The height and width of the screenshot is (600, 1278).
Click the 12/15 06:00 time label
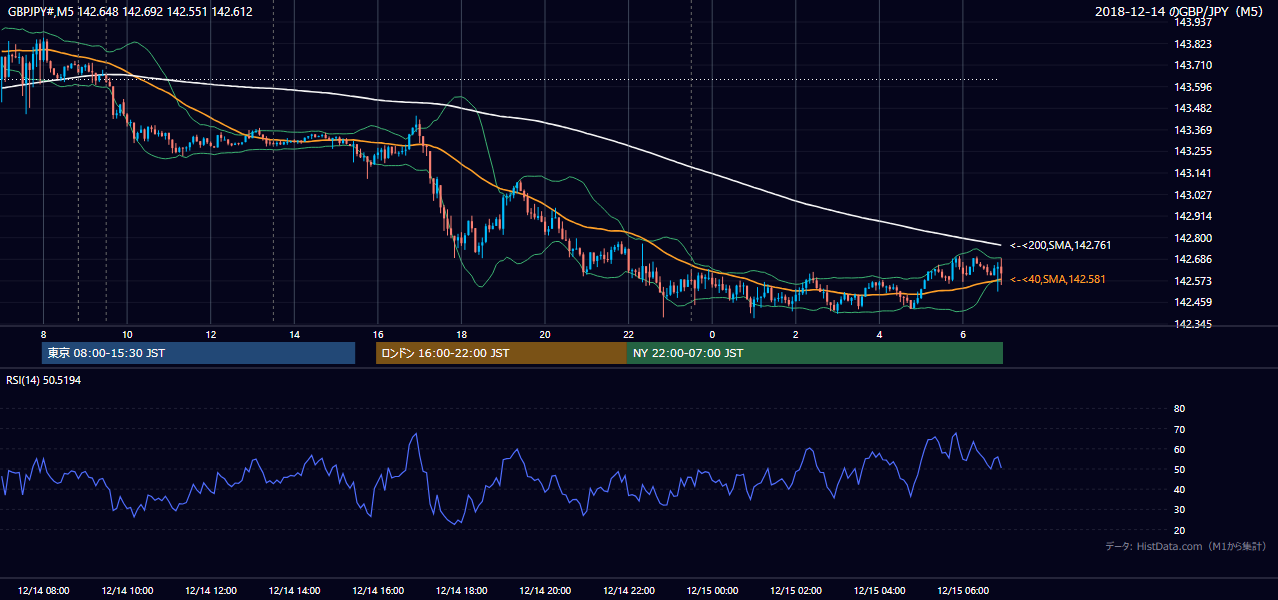click(x=962, y=591)
